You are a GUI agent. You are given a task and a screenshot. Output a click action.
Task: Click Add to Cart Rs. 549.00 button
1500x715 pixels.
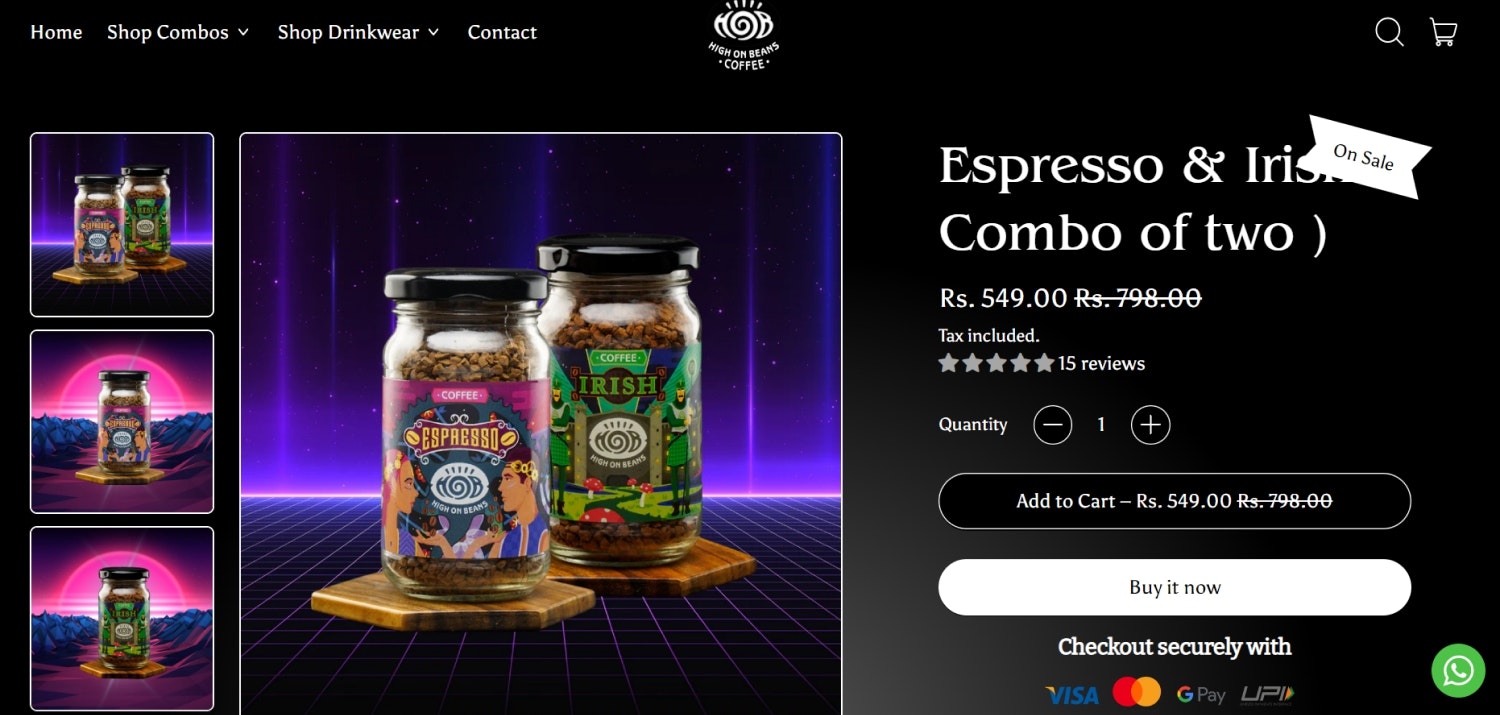pos(1174,501)
